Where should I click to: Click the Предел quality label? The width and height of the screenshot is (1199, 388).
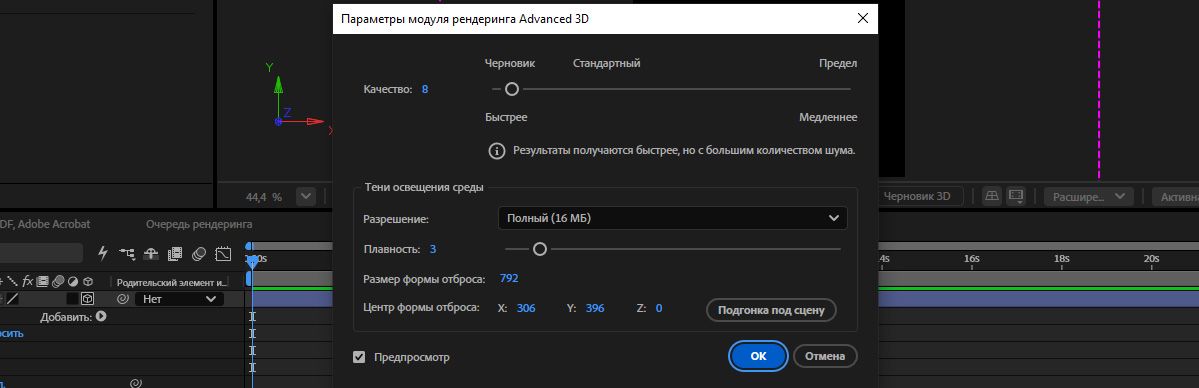[838, 64]
